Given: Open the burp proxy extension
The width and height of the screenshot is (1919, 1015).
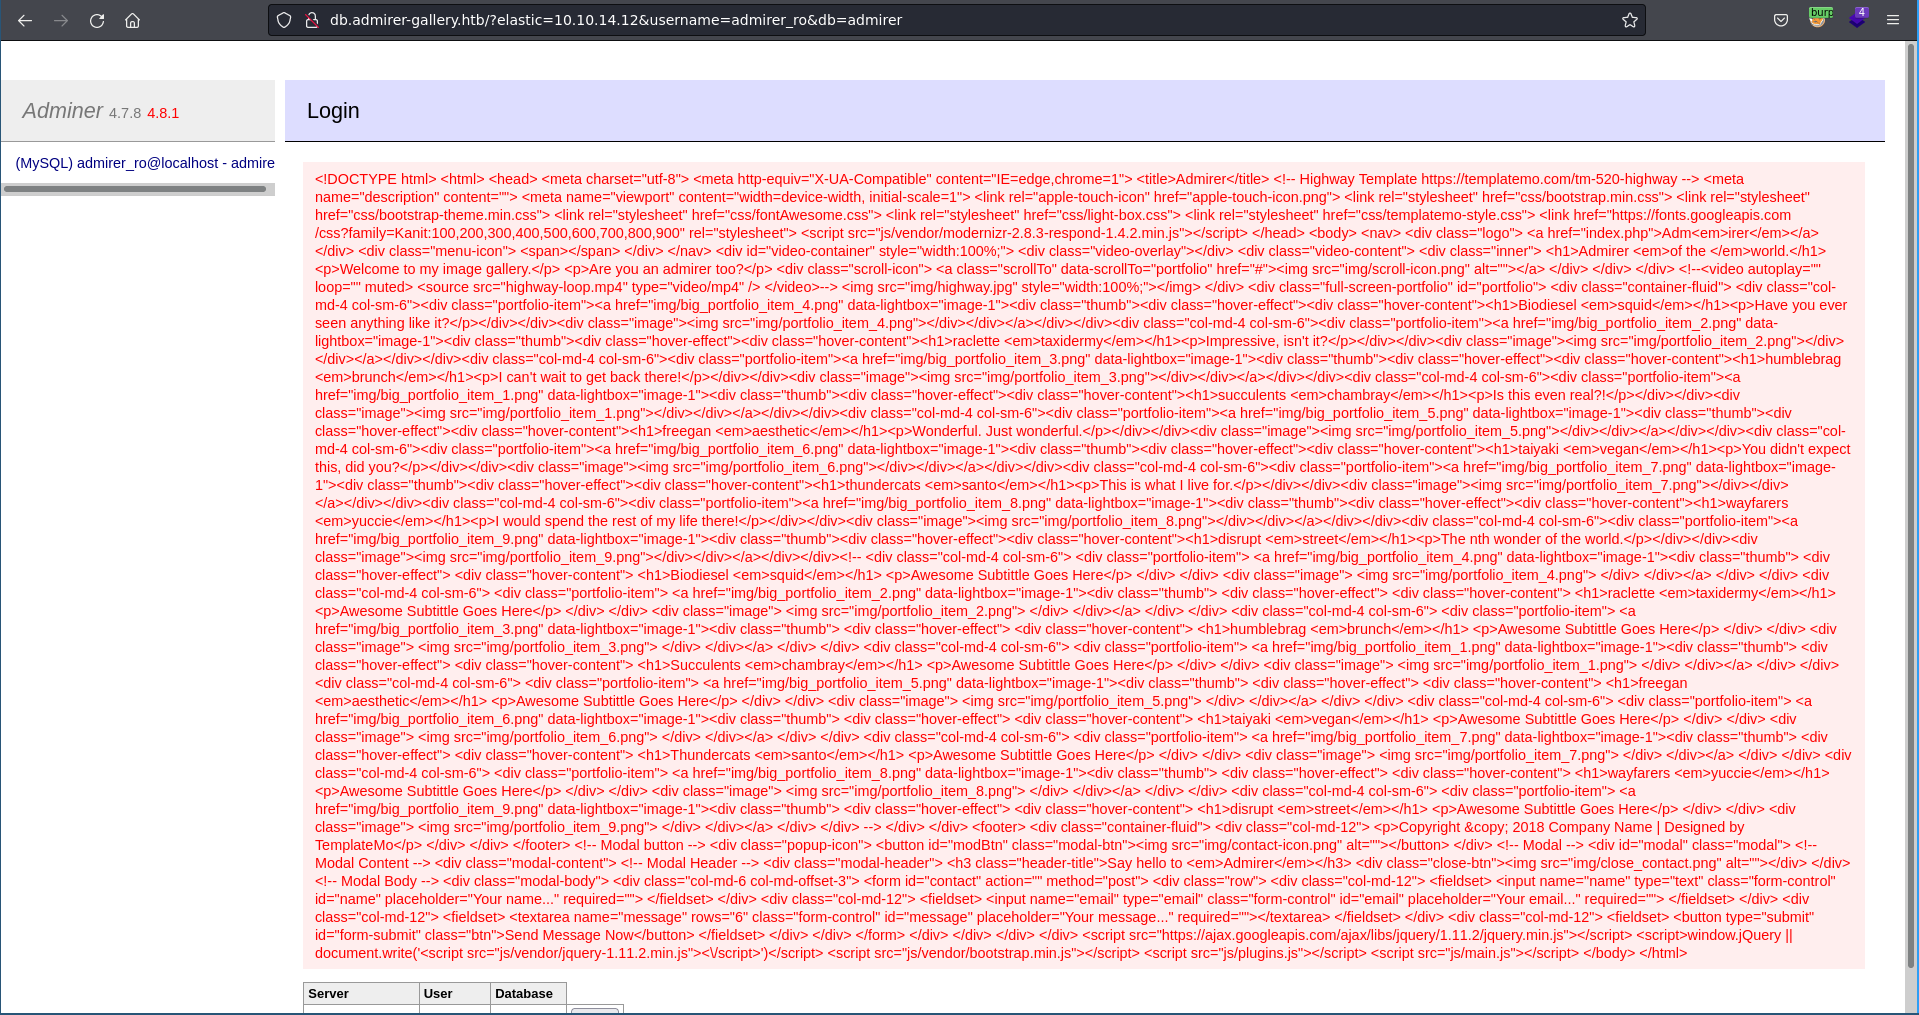Looking at the screenshot, I should (1819, 18).
